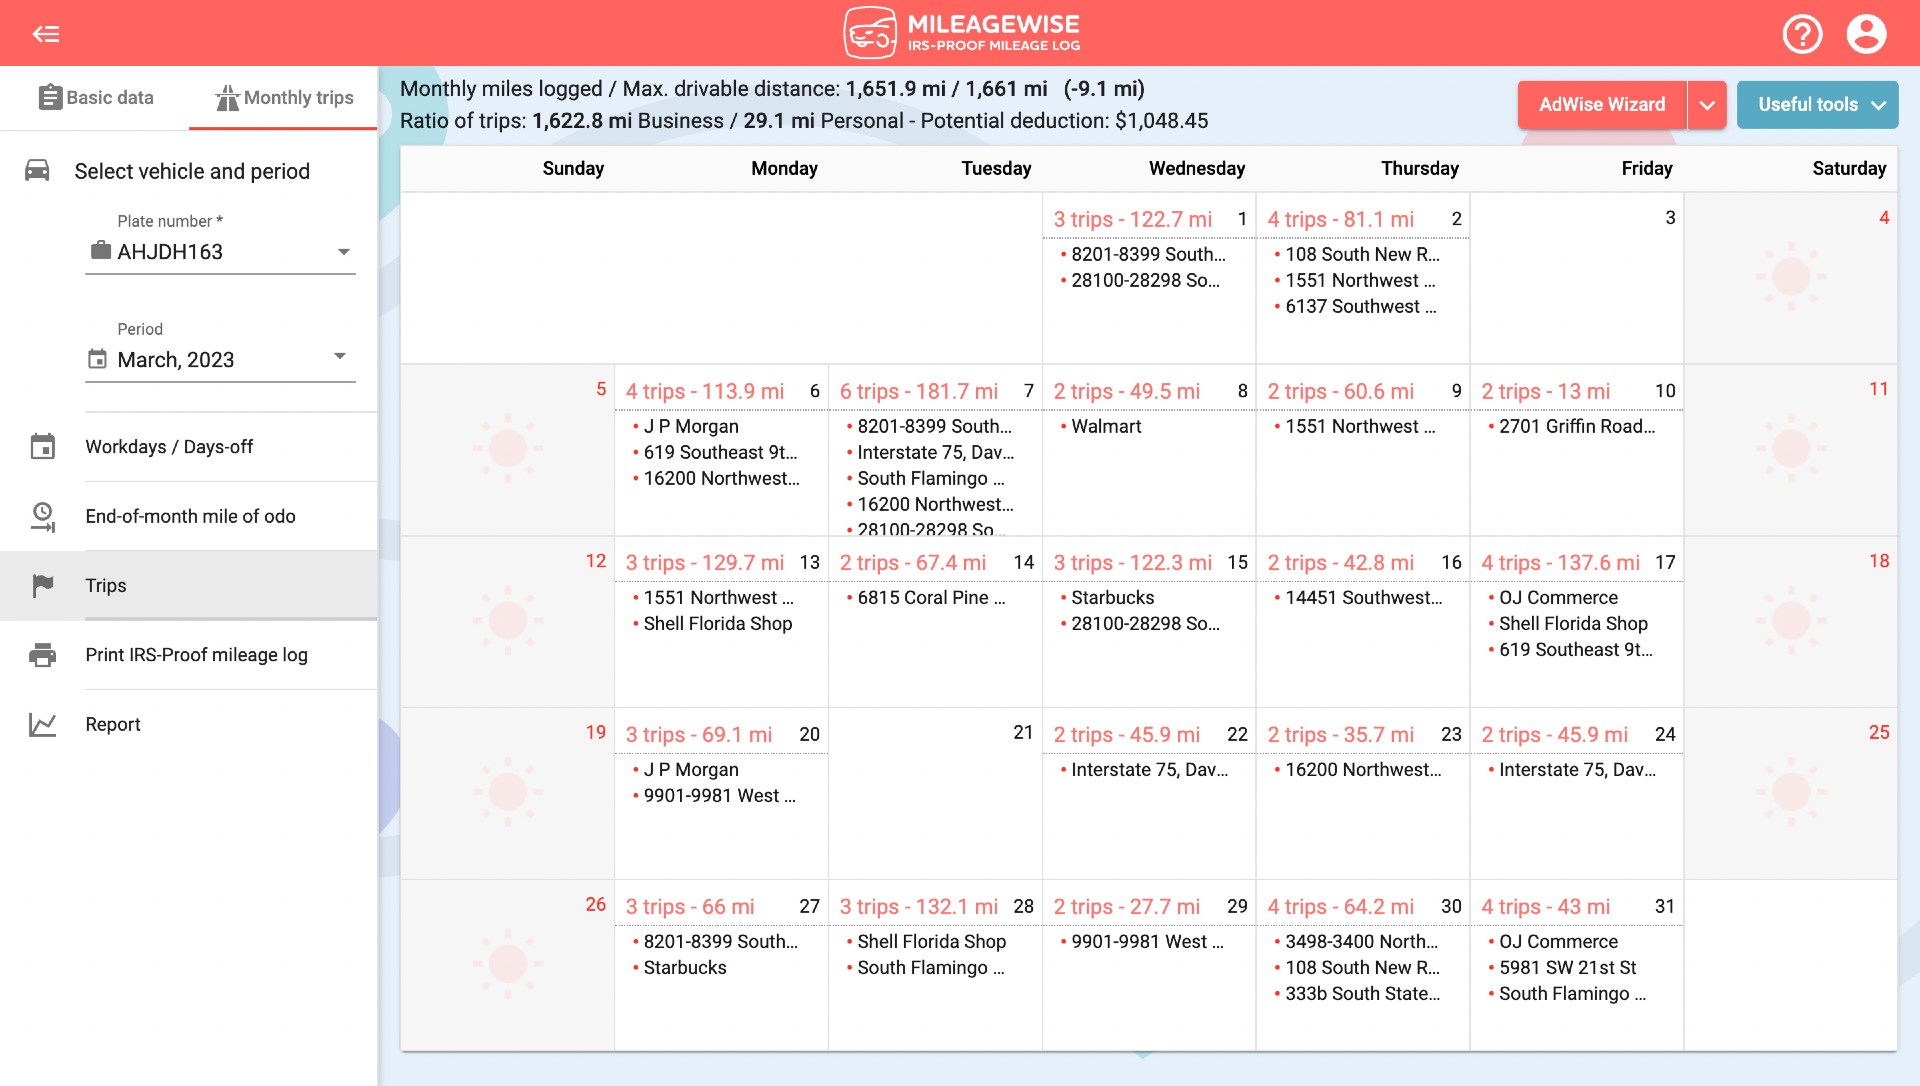Click '2701 Griffin Road' trip on March 10
The image size is (1920, 1086).
(x=1577, y=426)
